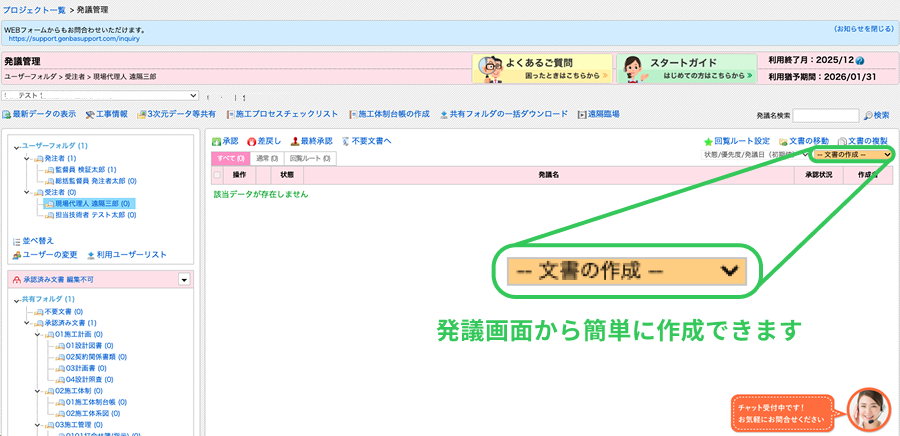Open the project selector dropdown showing テスト
Screen dimensions: 900x436
[97, 95]
